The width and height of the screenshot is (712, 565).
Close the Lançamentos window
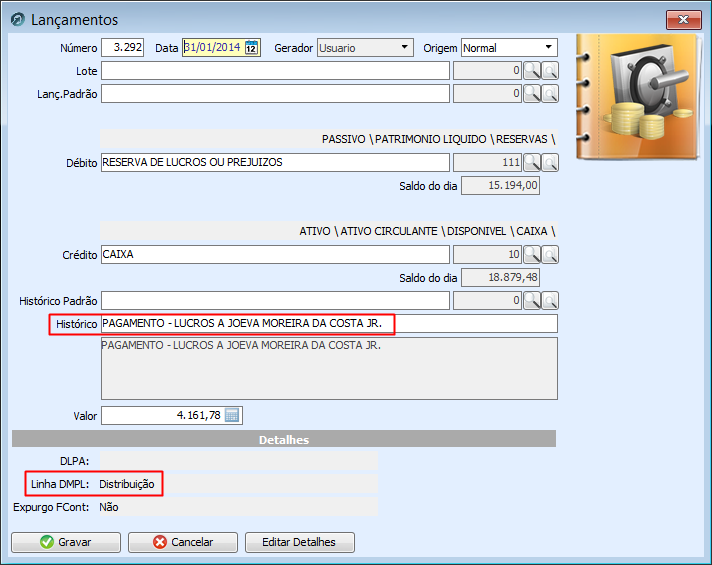pos(683,20)
